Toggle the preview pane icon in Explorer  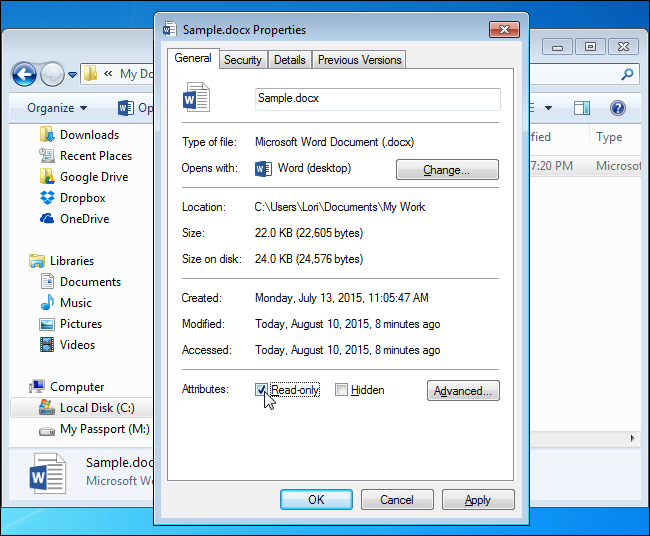pos(582,108)
